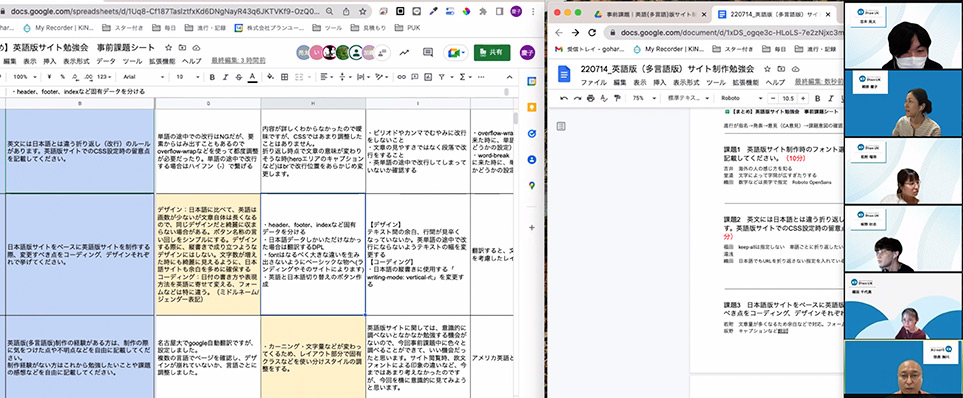Image resolution: width=963 pixels, height=398 pixels.
Task: Toggle italic in the Sheets toolbar
Action: pyautogui.click(x=225, y=77)
